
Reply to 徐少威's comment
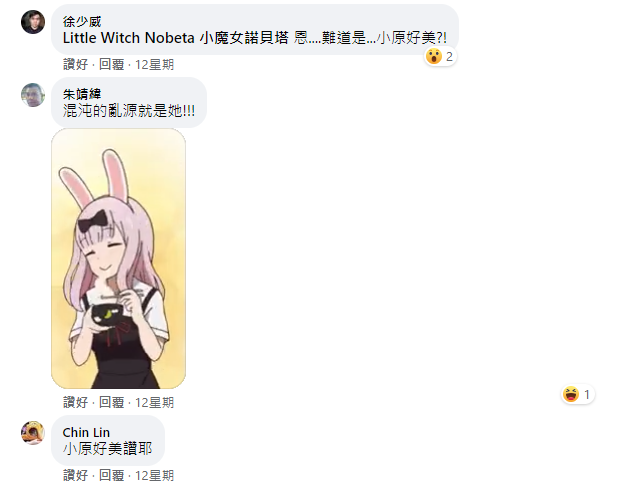click(111, 64)
